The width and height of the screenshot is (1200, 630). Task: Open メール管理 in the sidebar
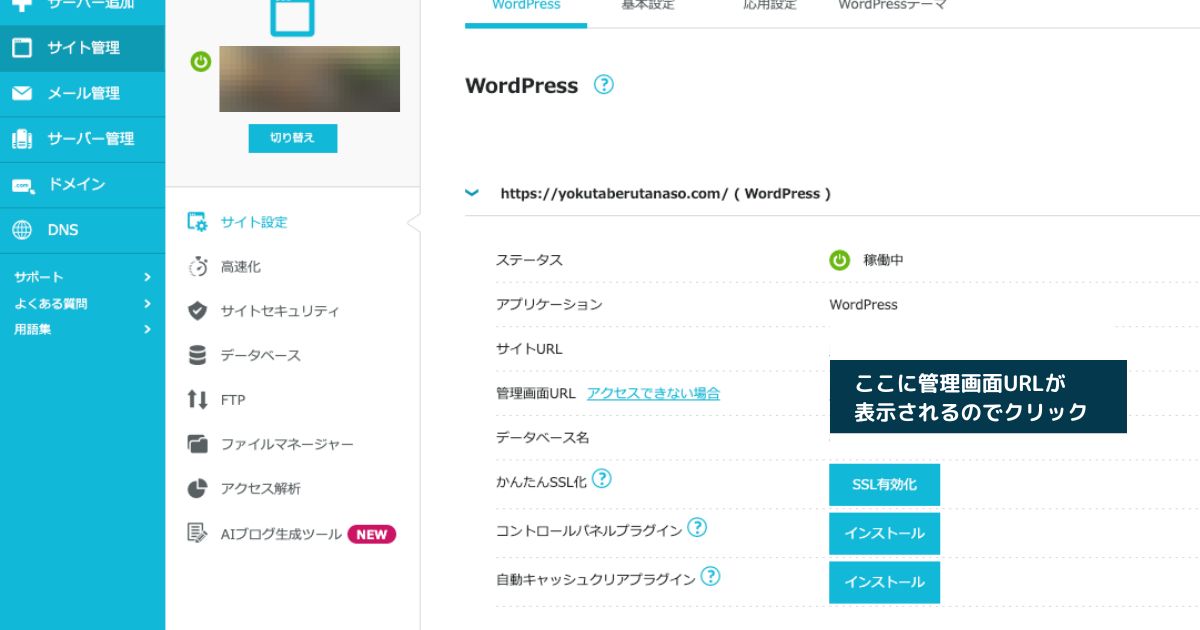tap(82, 93)
